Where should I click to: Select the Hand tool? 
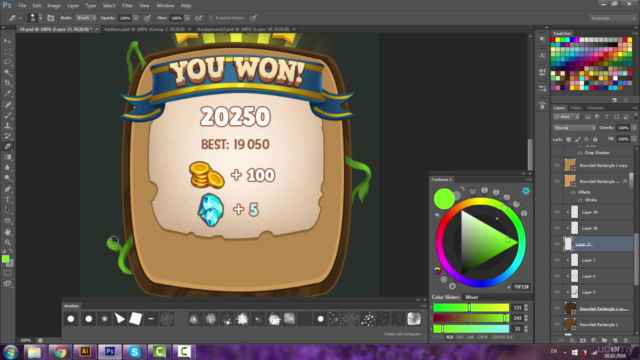tap(8, 232)
